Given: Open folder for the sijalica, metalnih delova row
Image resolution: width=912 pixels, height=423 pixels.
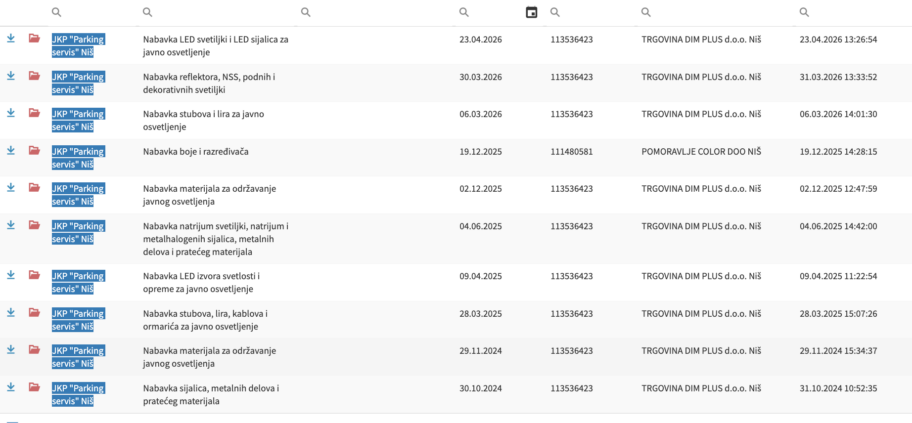Looking at the screenshot, I should pos(34,387).
